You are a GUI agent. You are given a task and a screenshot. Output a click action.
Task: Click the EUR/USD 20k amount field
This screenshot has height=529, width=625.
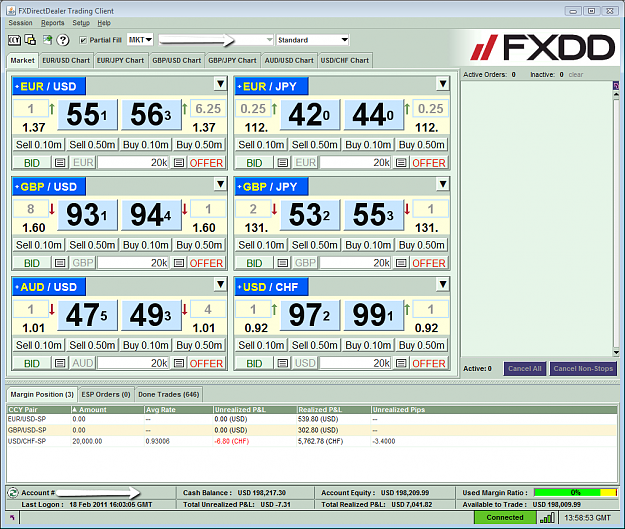134,163
